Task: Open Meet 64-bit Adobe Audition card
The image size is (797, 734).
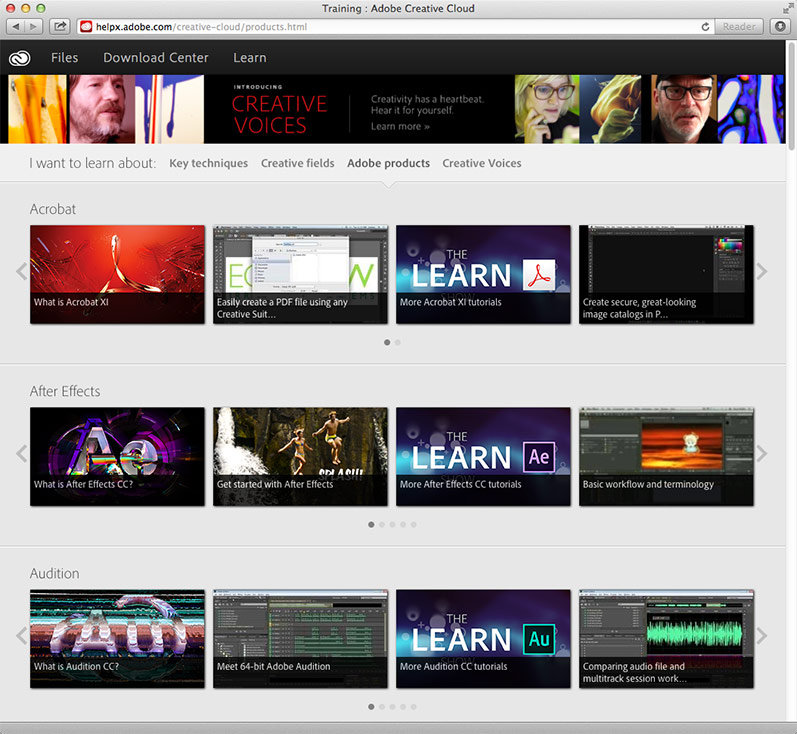Action: tap(300, 639)
